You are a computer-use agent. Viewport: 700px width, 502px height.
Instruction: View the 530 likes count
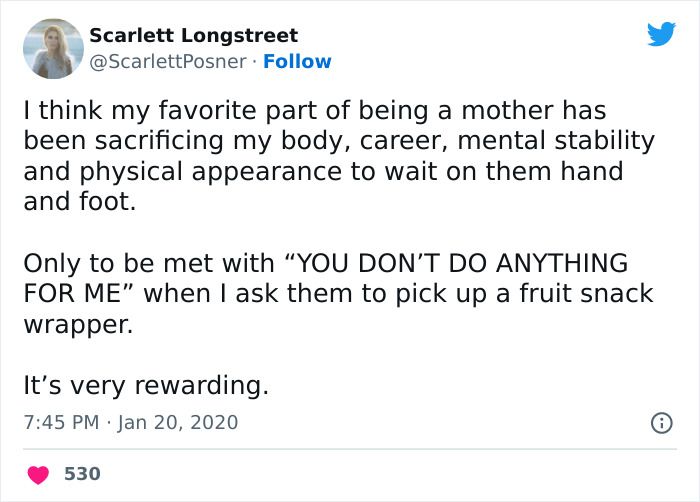pyautogui.click(x=82, y=473)
